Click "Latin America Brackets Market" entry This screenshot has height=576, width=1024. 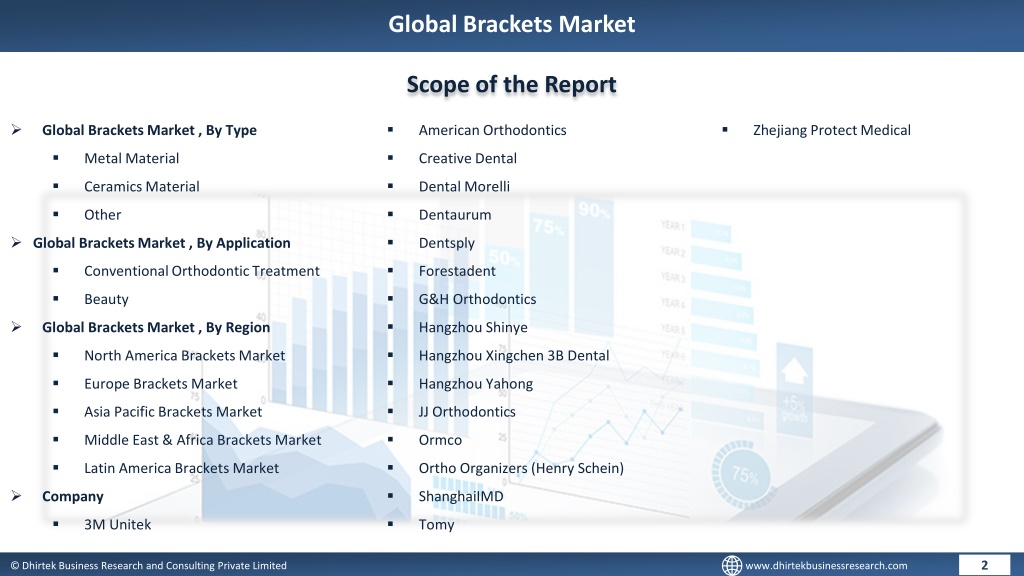181,468
